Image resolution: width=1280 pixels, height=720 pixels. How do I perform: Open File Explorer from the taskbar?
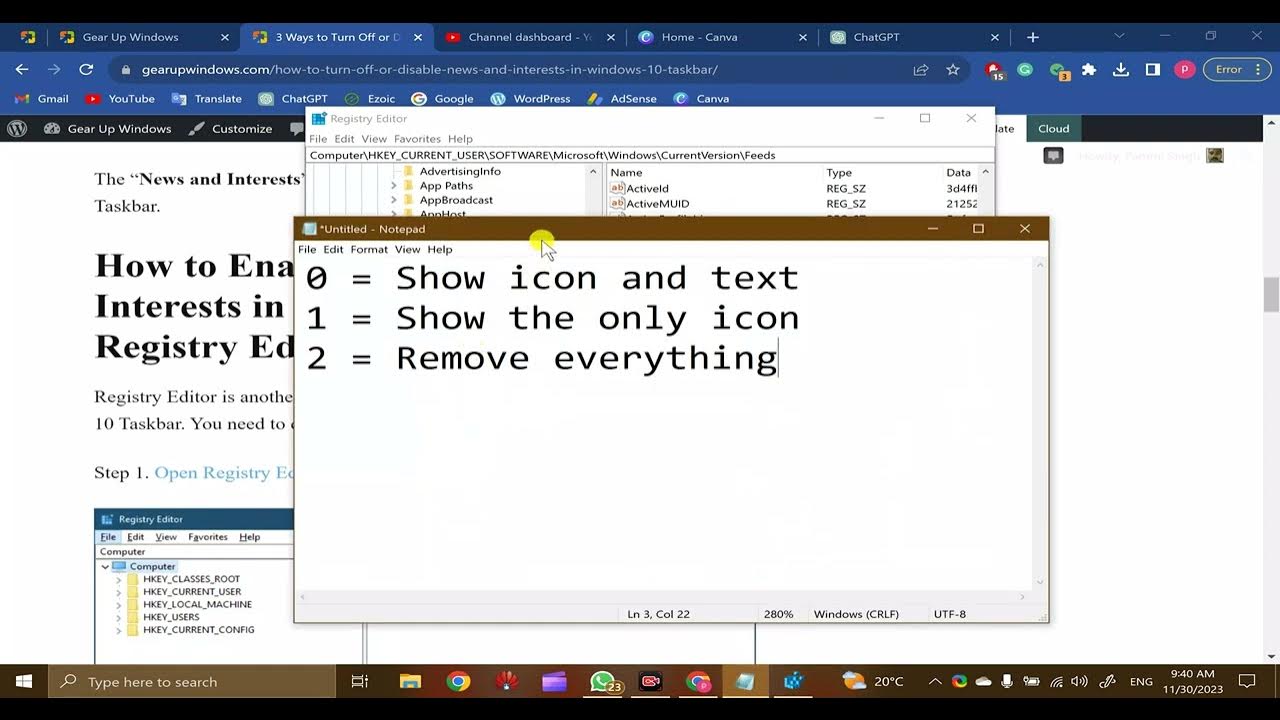point(410,682)
